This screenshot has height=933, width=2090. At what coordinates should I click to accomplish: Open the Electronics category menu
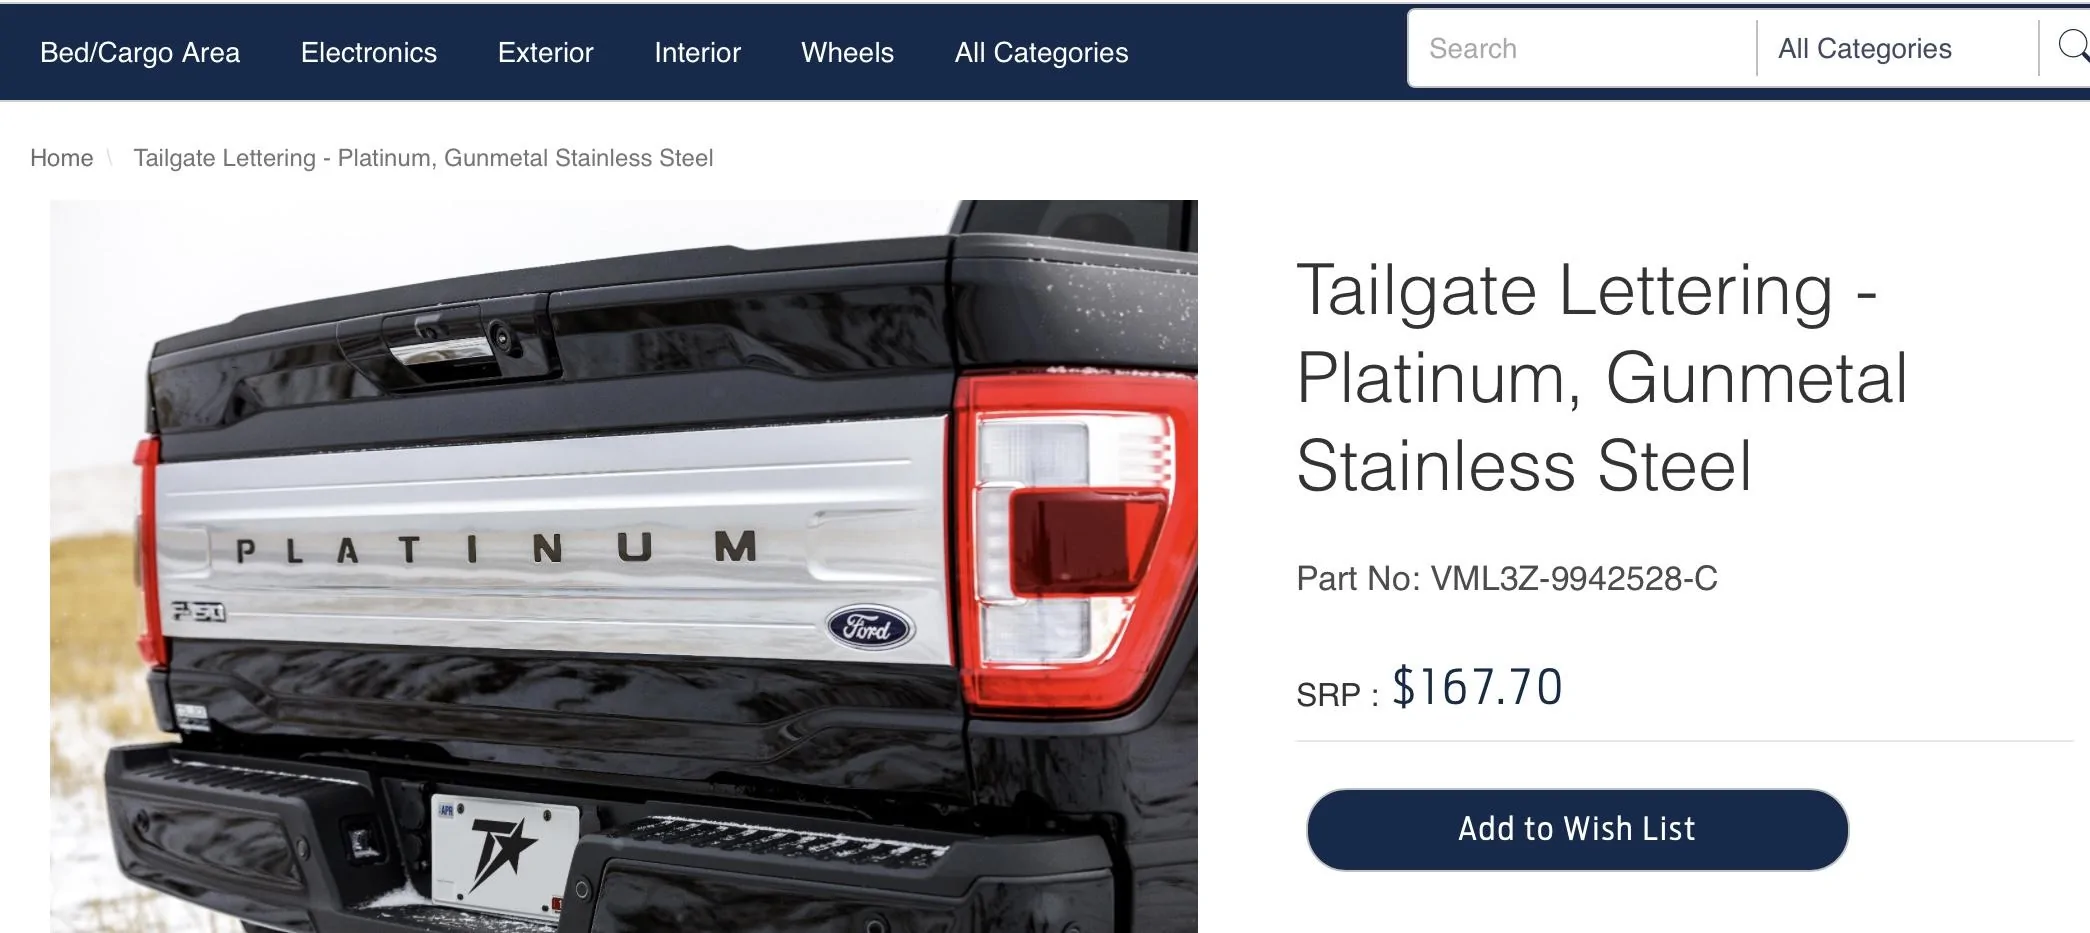click(368, 52)
